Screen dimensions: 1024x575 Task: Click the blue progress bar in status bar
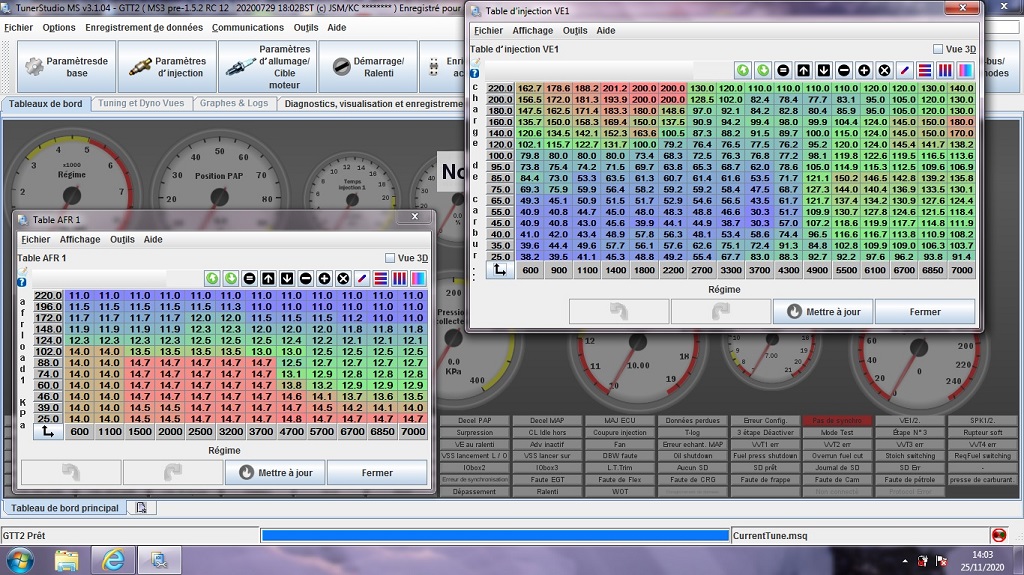point(494,535)
